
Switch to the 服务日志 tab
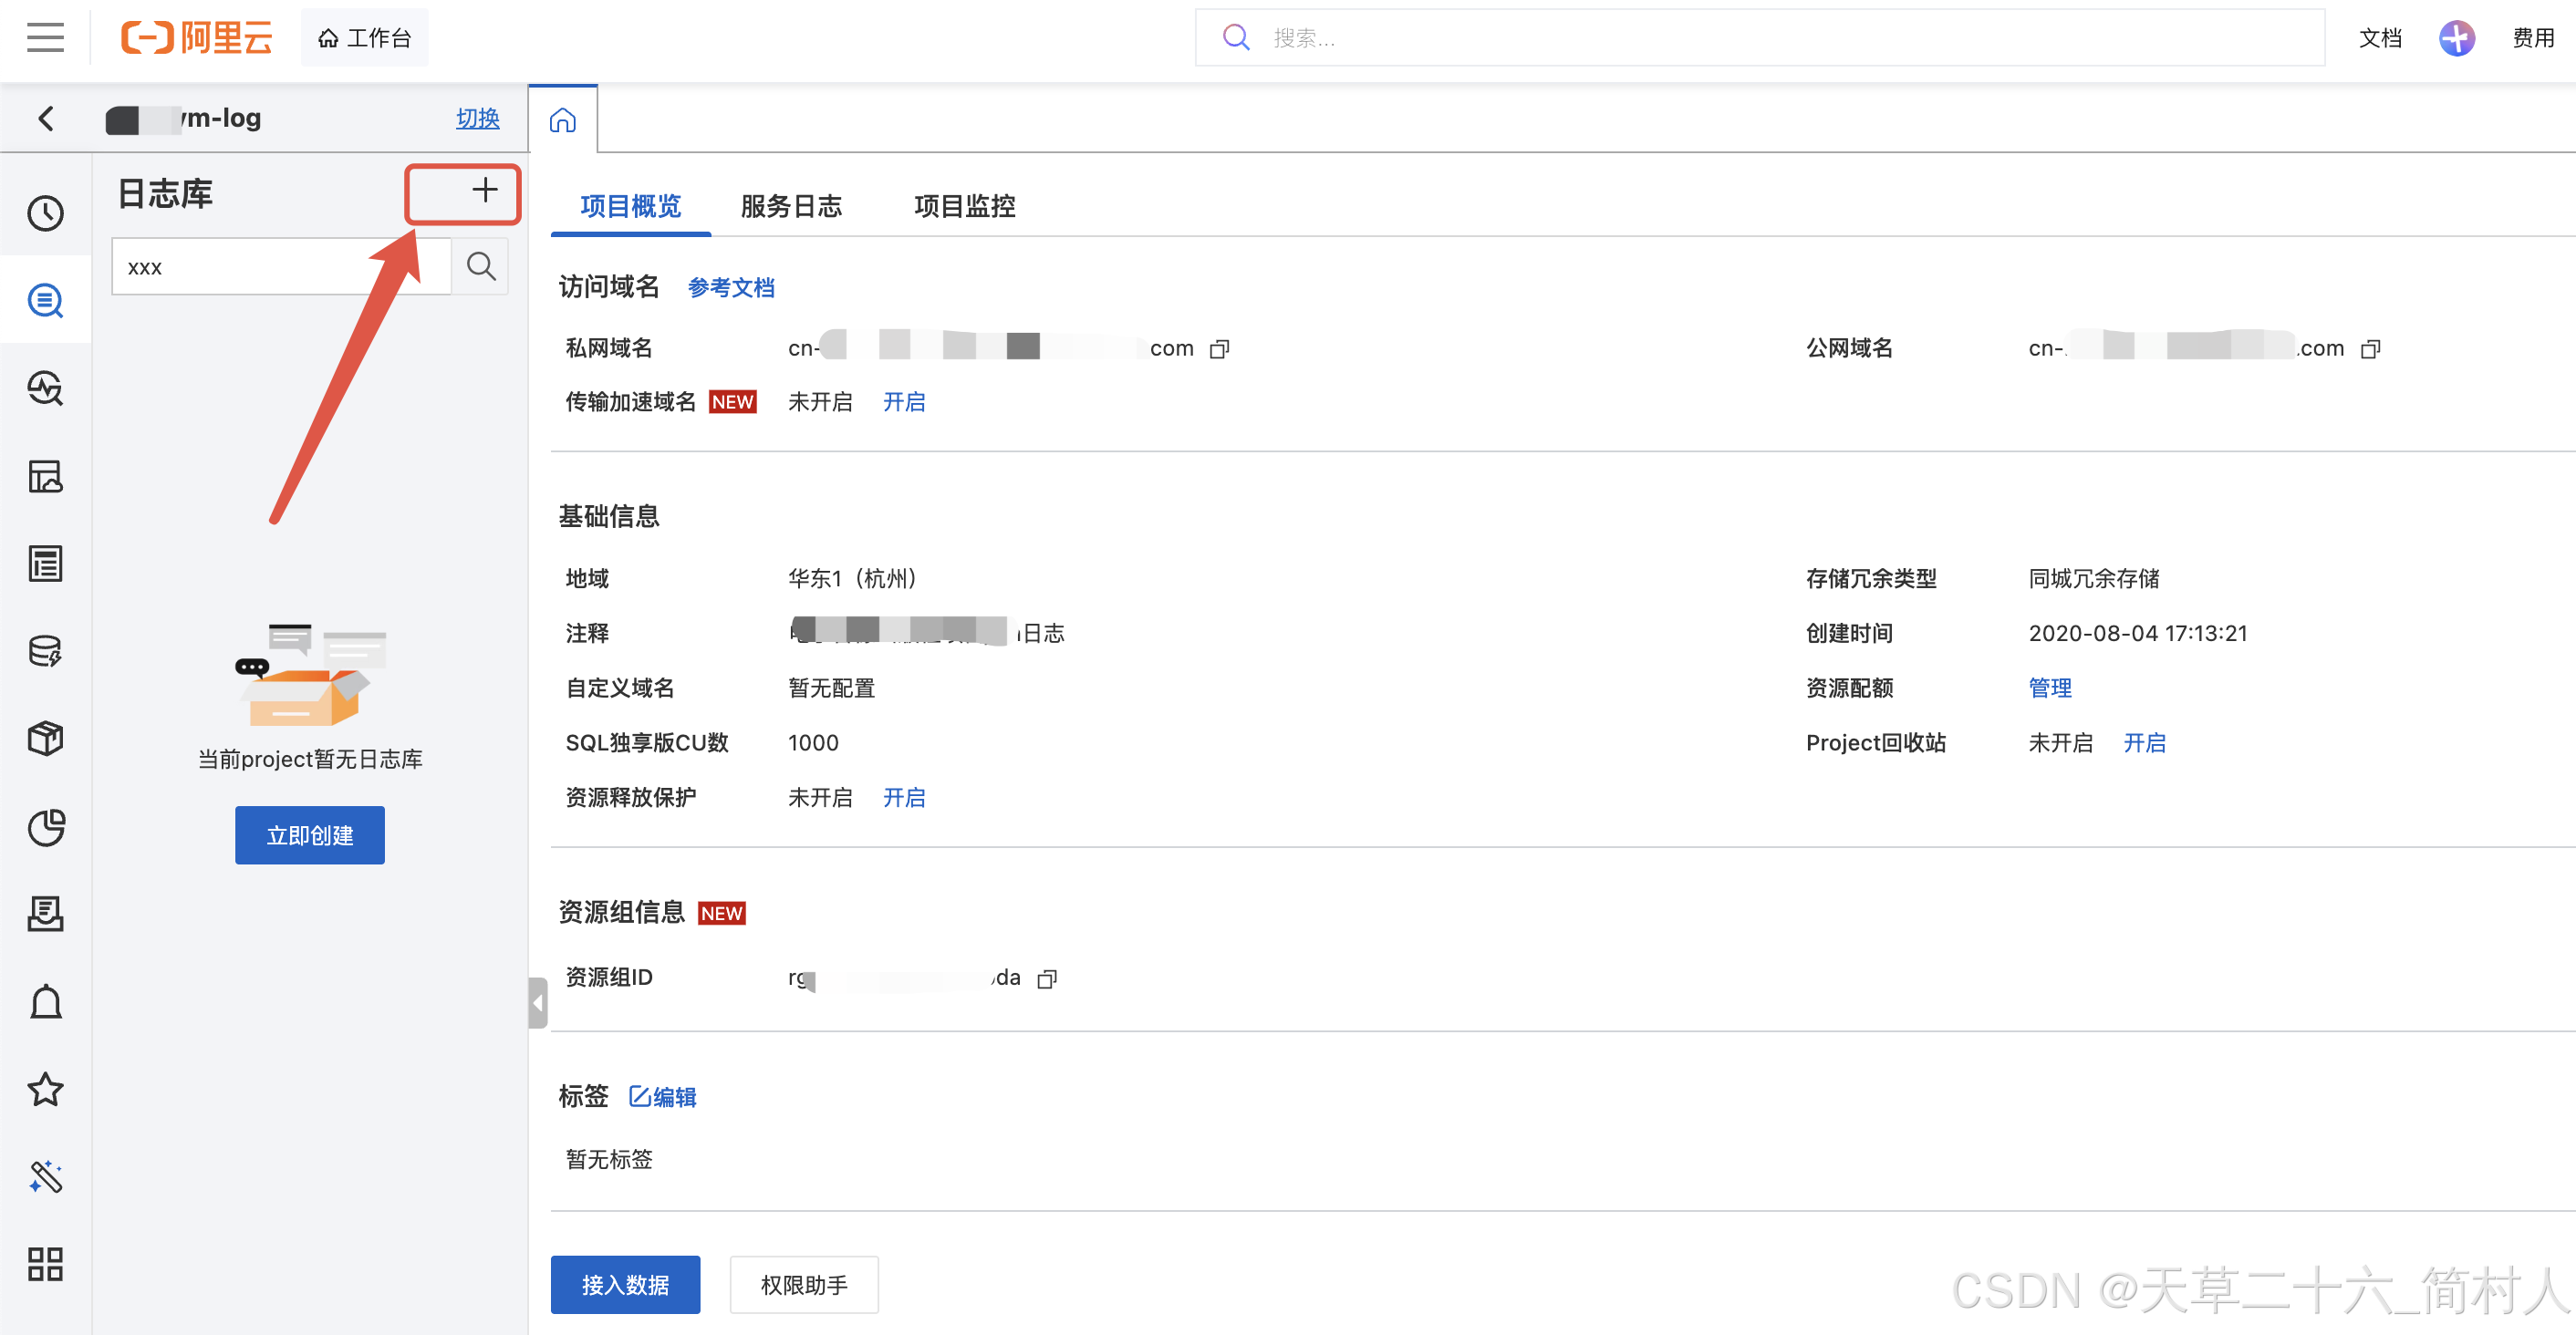pos(790,206)
